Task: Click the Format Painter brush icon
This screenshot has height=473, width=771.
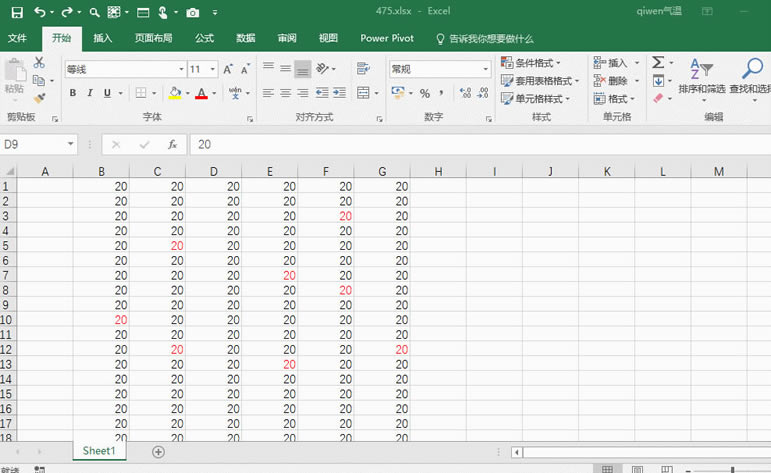Action: click(40, 98)
